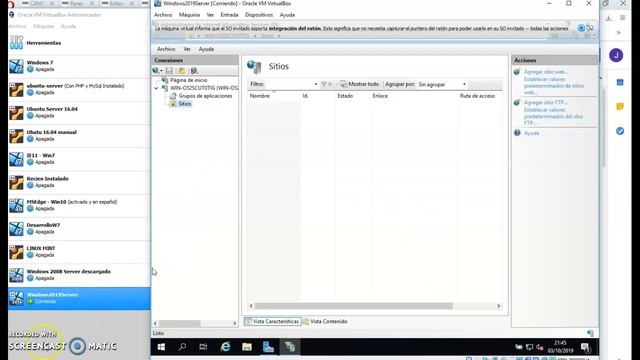
Task: Pick the Recien Instalado virtual machine
Action: click(79, 182)
